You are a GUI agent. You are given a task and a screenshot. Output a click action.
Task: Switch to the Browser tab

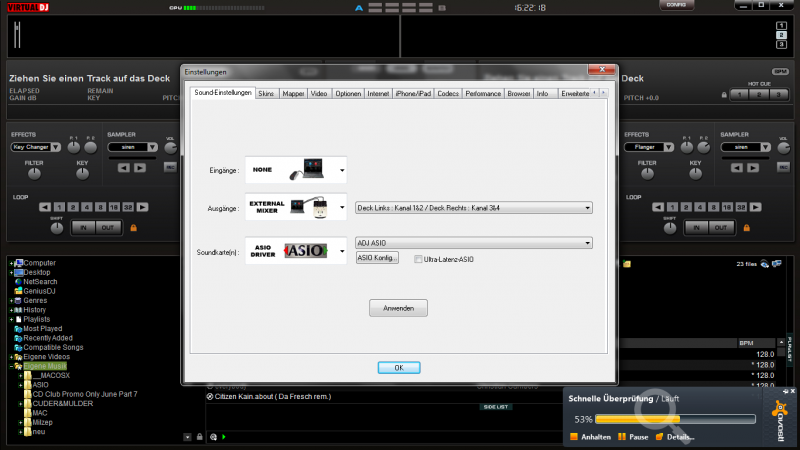(518, 93)
